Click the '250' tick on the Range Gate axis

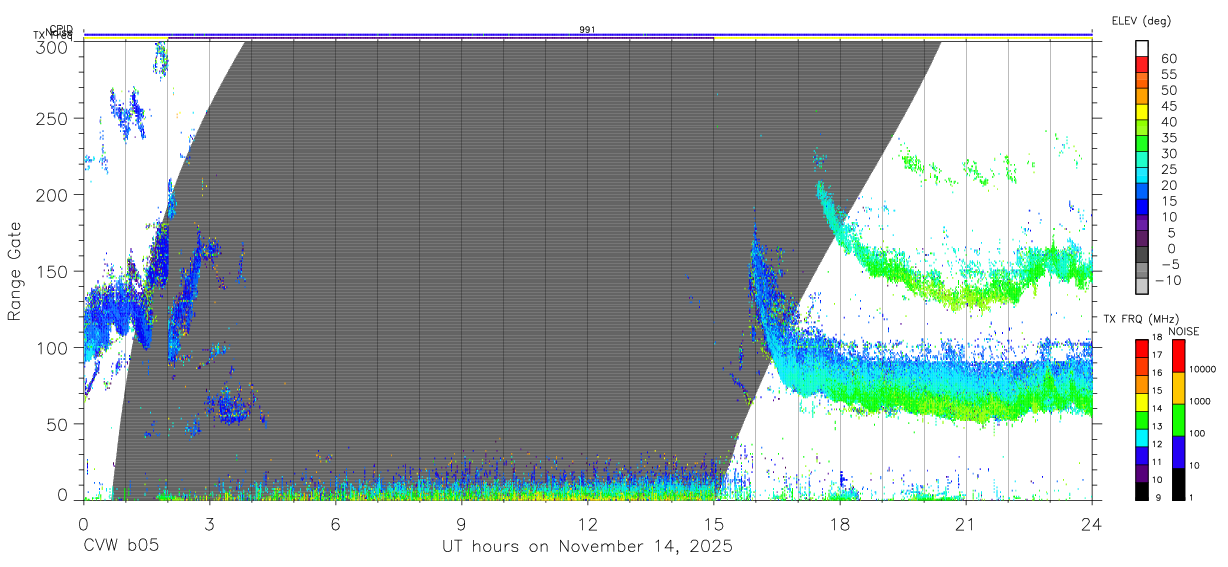coord(53,118)
